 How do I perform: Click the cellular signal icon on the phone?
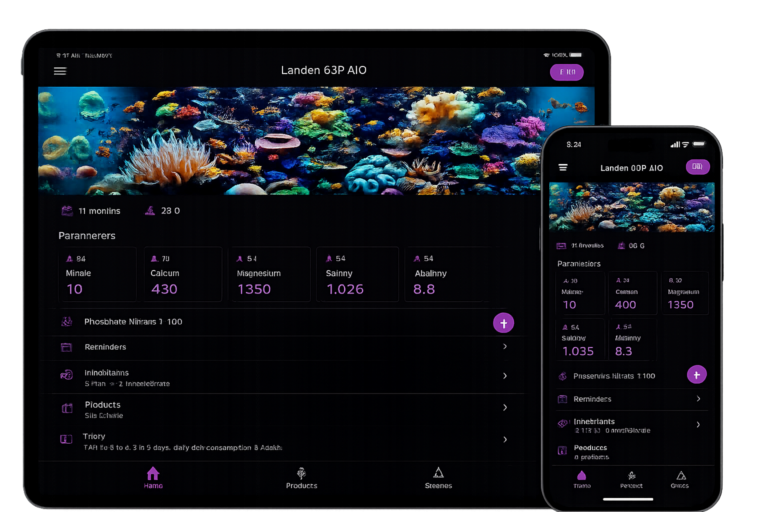pos(675,145)
